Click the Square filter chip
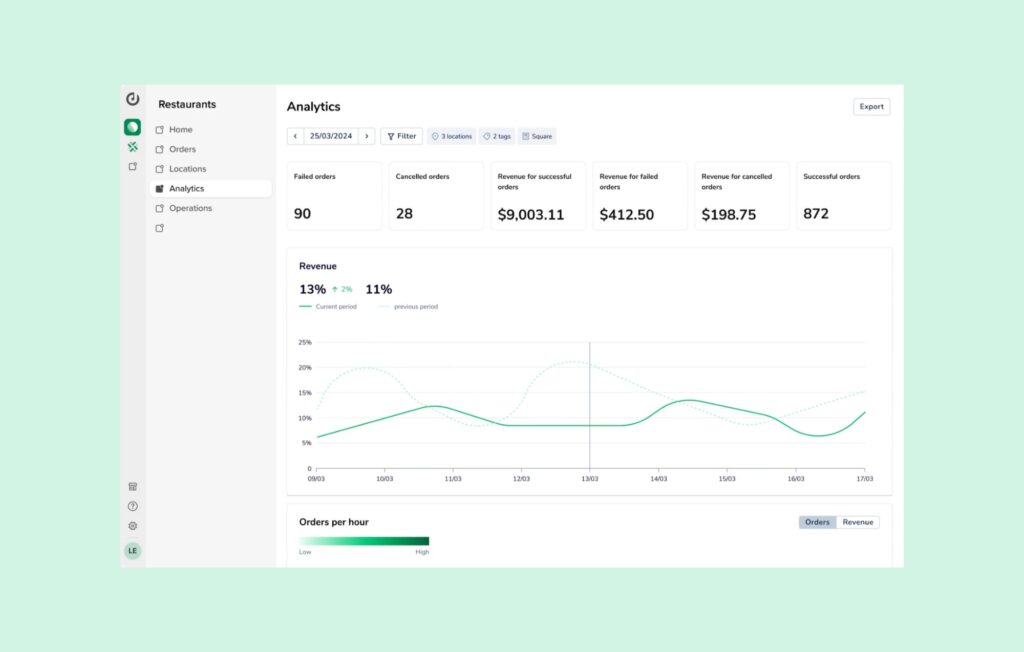 pos(537,136)
